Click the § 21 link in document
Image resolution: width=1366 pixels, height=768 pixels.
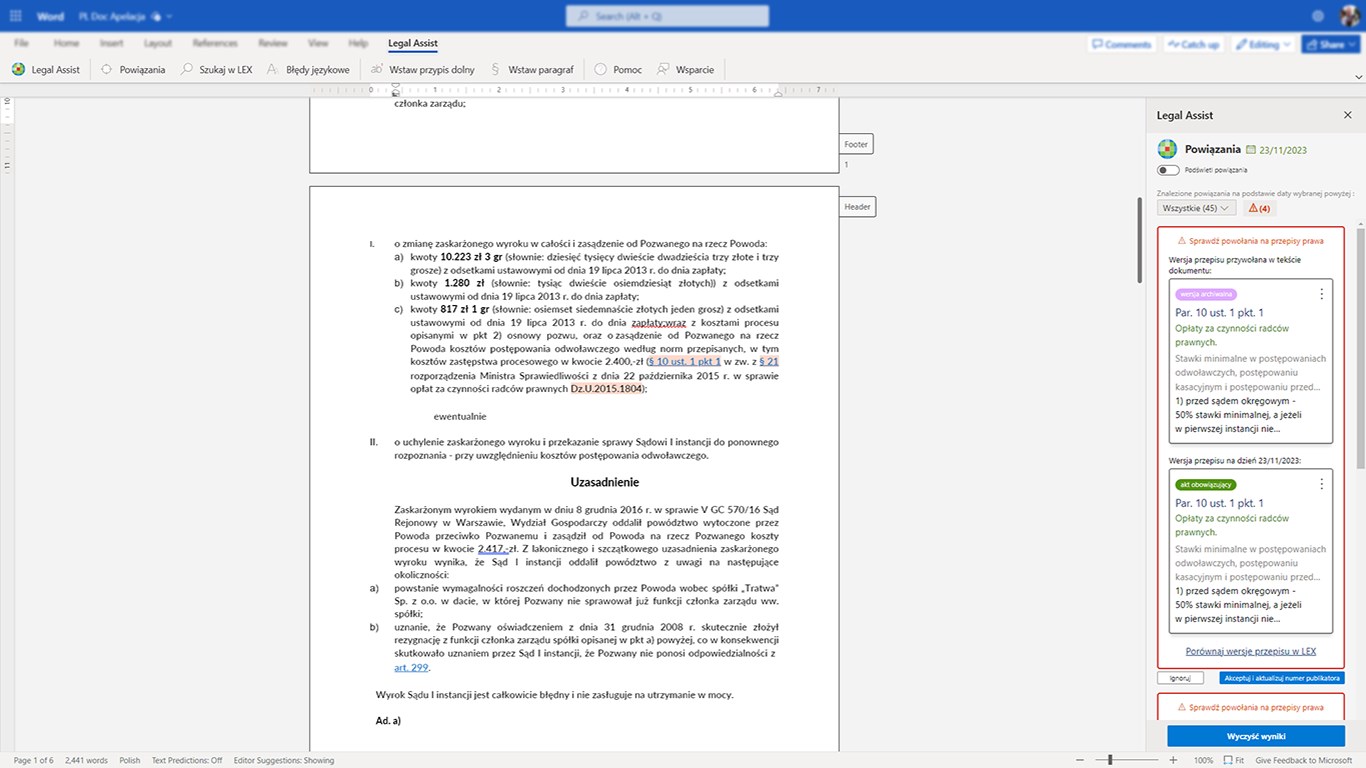(x=769, y=361)
